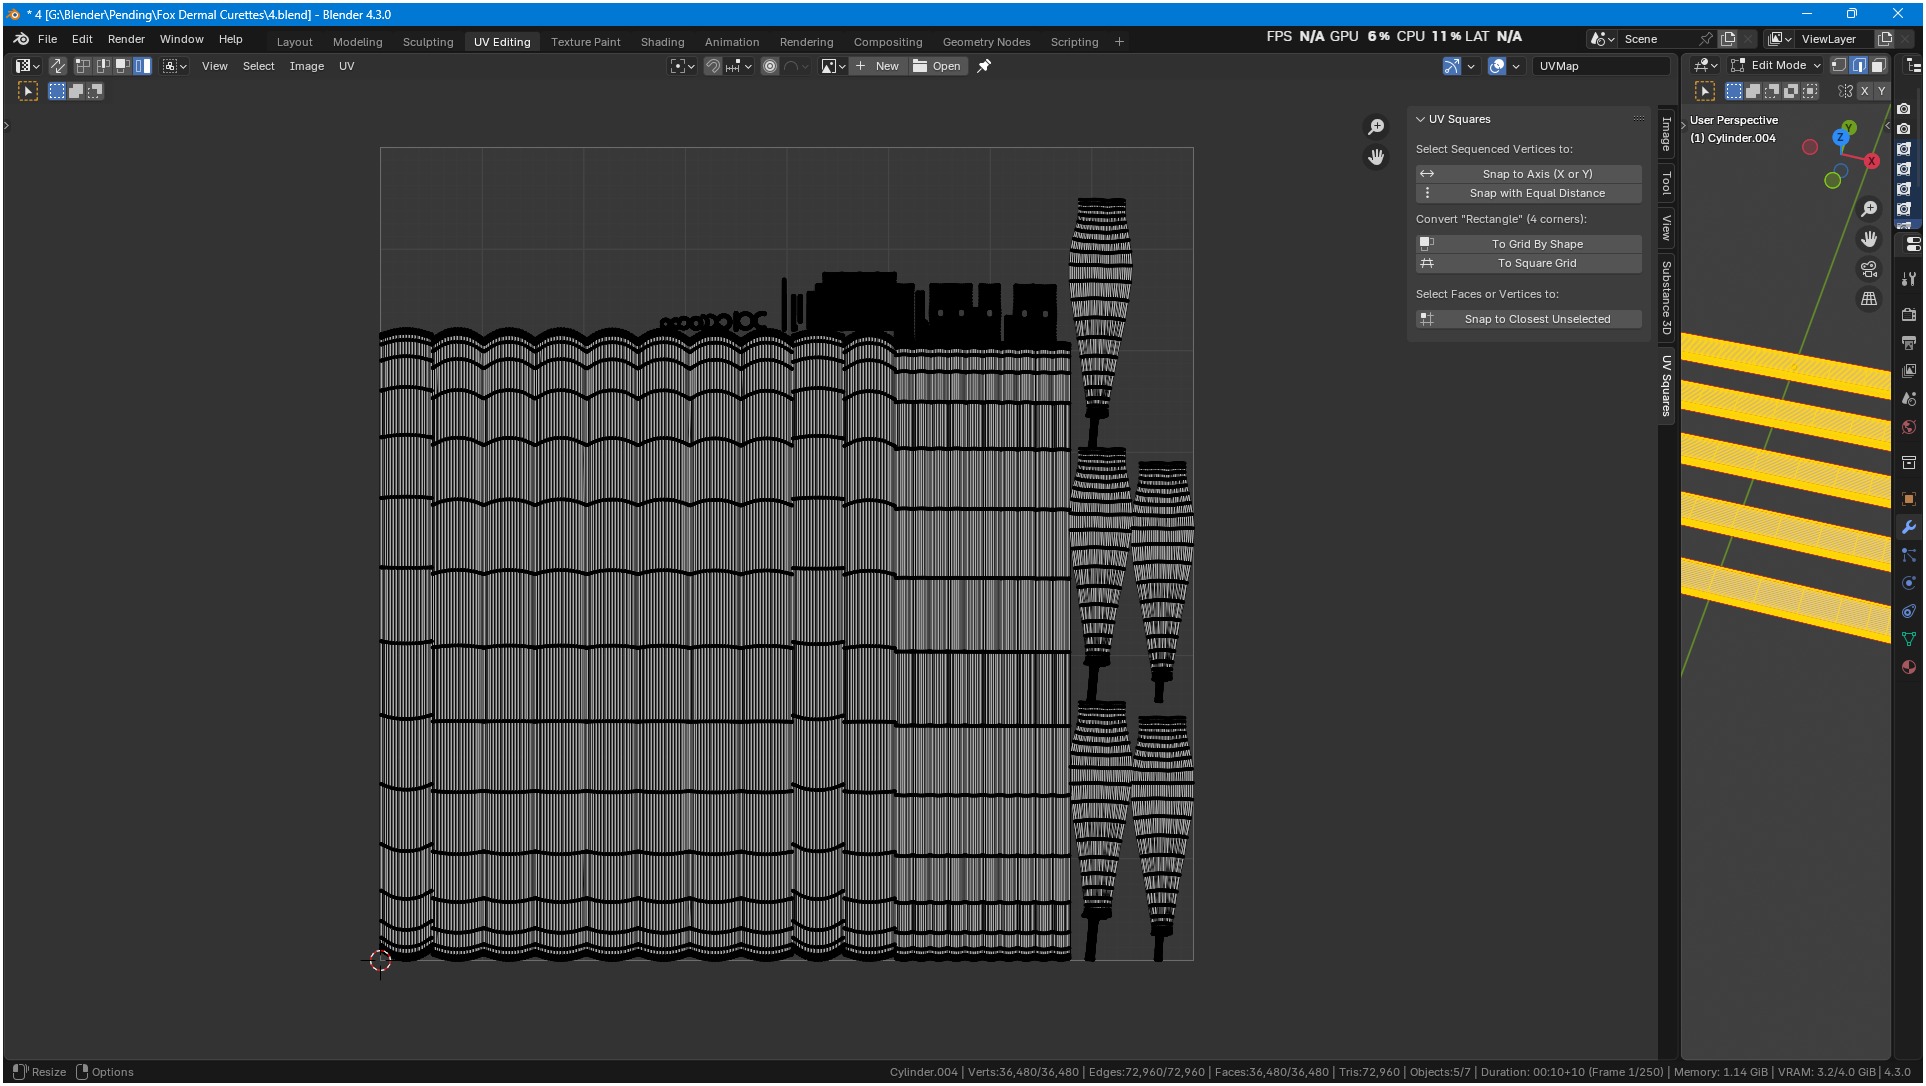The width and height of the screenshot is (1926, 1086).
Task: Toggle perspective/orthographic grid icon in viewport
Action: [x=1868, y=299]
